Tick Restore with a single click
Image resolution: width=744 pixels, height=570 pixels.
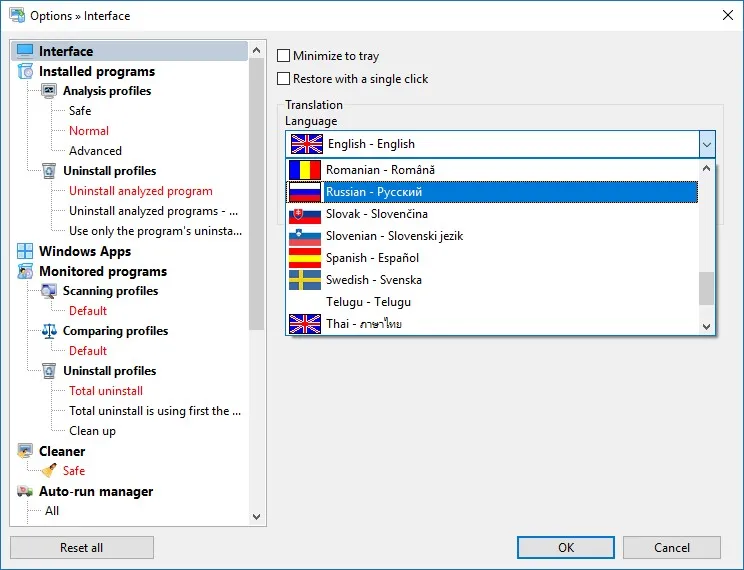(x=283, y=78)
